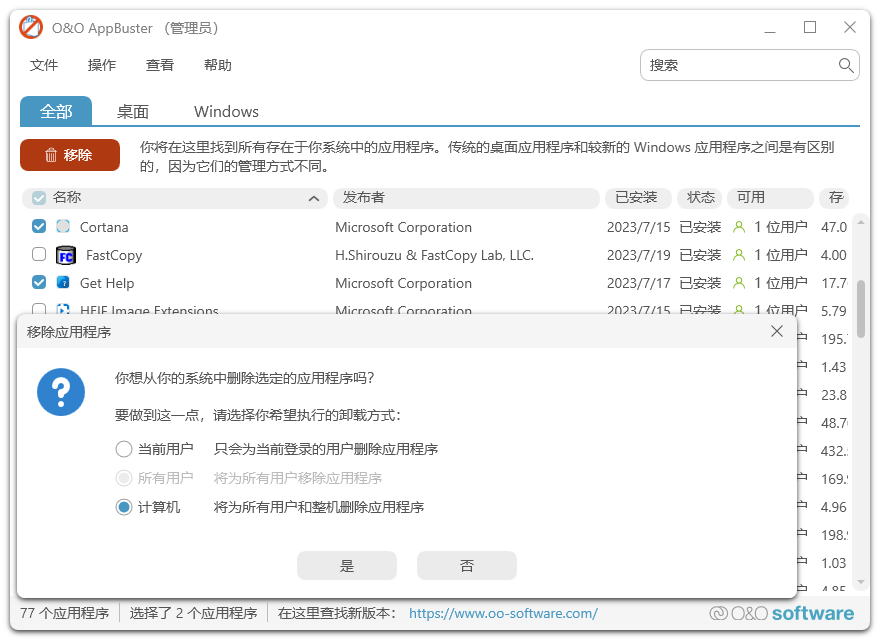Click the O&O AppBuster logo icon
880x640 pixels.
tap(31, 28)
